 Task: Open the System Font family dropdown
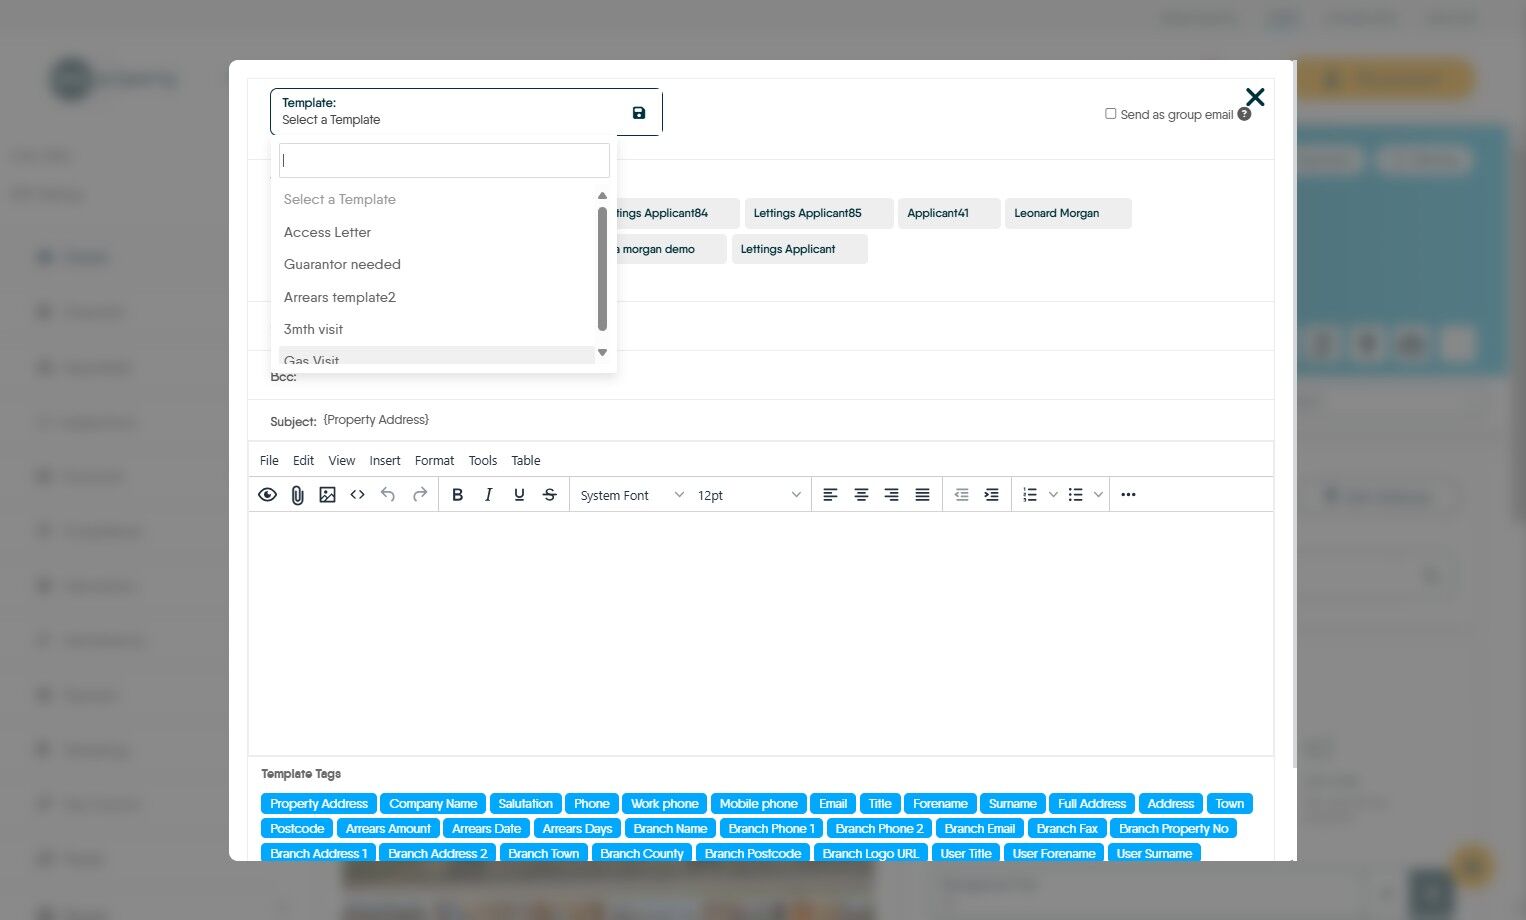(x=632, y=495)
